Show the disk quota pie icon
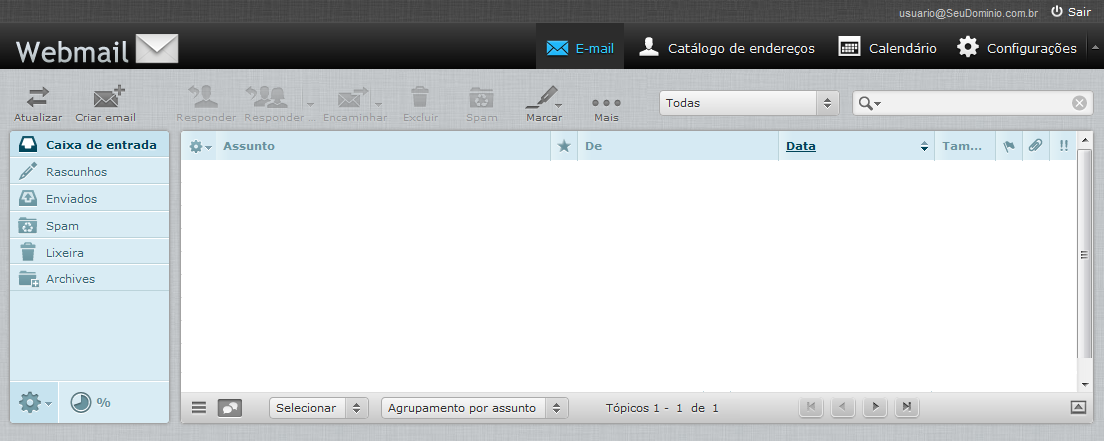The width and height of the screenshot is (1104, 441). tap(81, 402)
